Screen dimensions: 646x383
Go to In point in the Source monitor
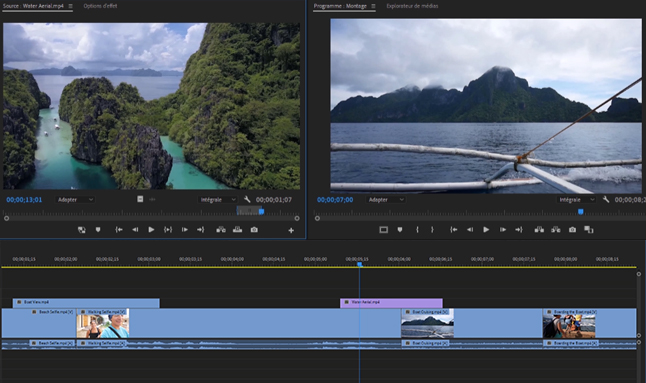click(119, 230)
